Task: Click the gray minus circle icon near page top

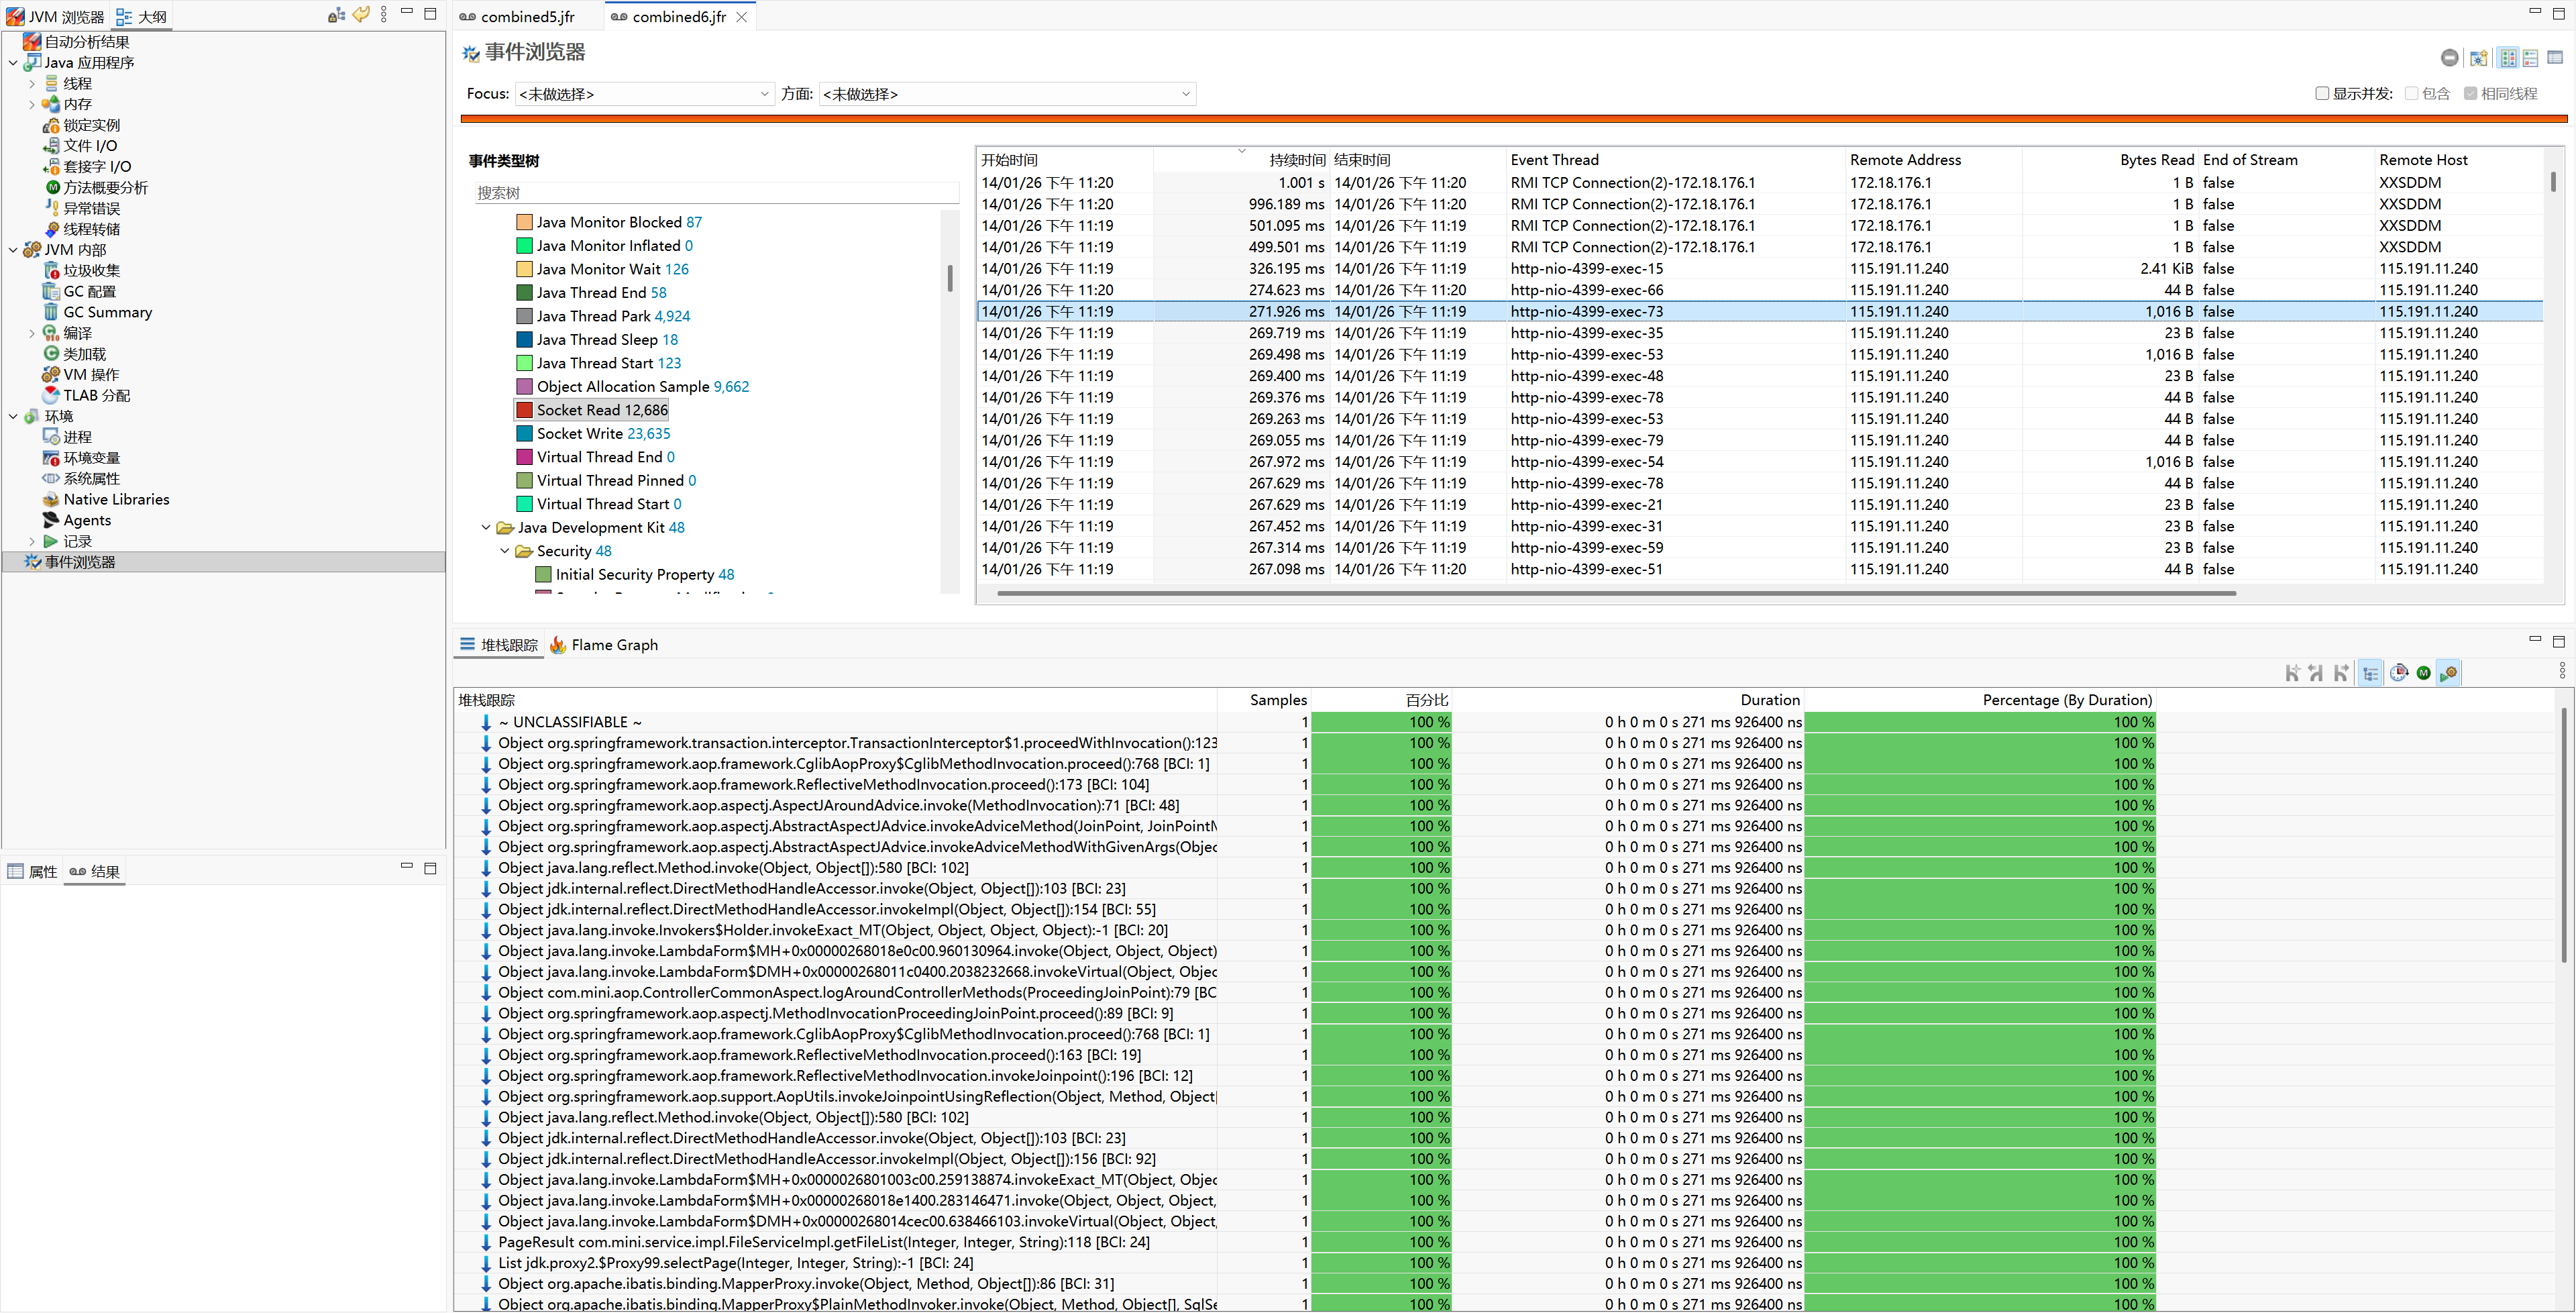Action: click(2449, 58)
